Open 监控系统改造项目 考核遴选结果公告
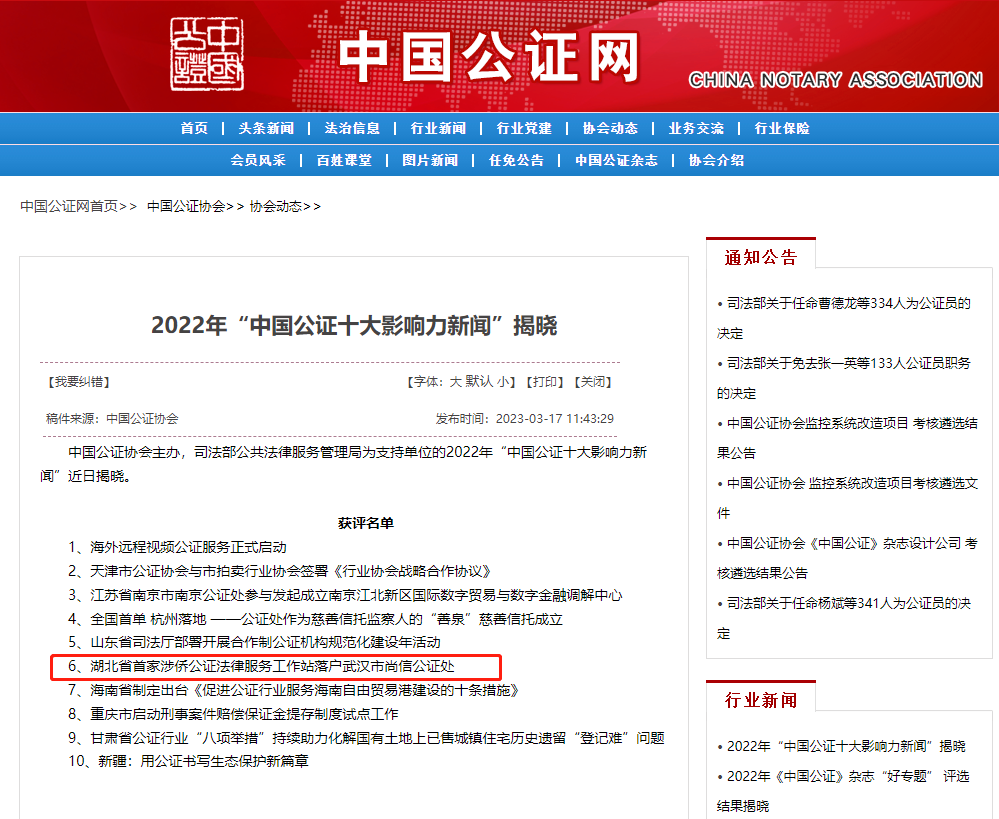This screenshot has width=999, height=819. pos(847,438)
